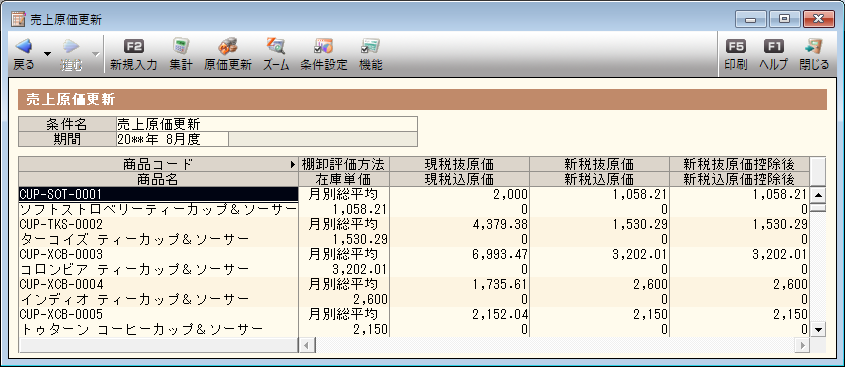Image resolution: width=845 pixels, height=367 pixels.
Task: Click the 条件名 field 売上原価更新
Action: 267,124
